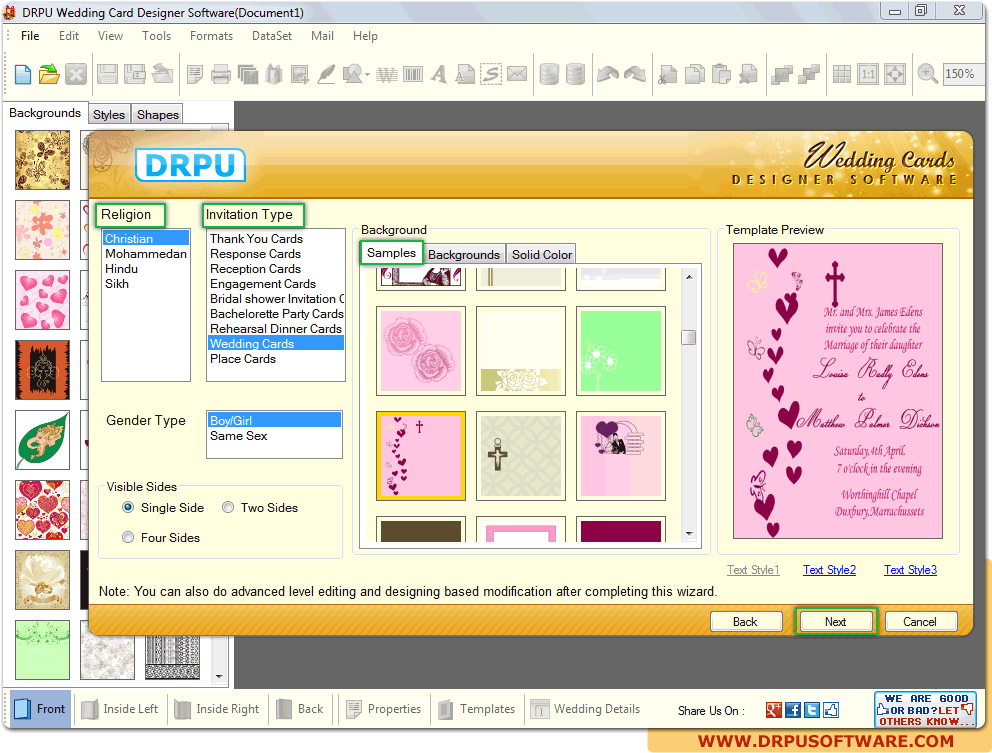Image resolution: width=992 pixels, height=753 pixels.
Task: Click the email envelope icon
Action: point(517,75)
